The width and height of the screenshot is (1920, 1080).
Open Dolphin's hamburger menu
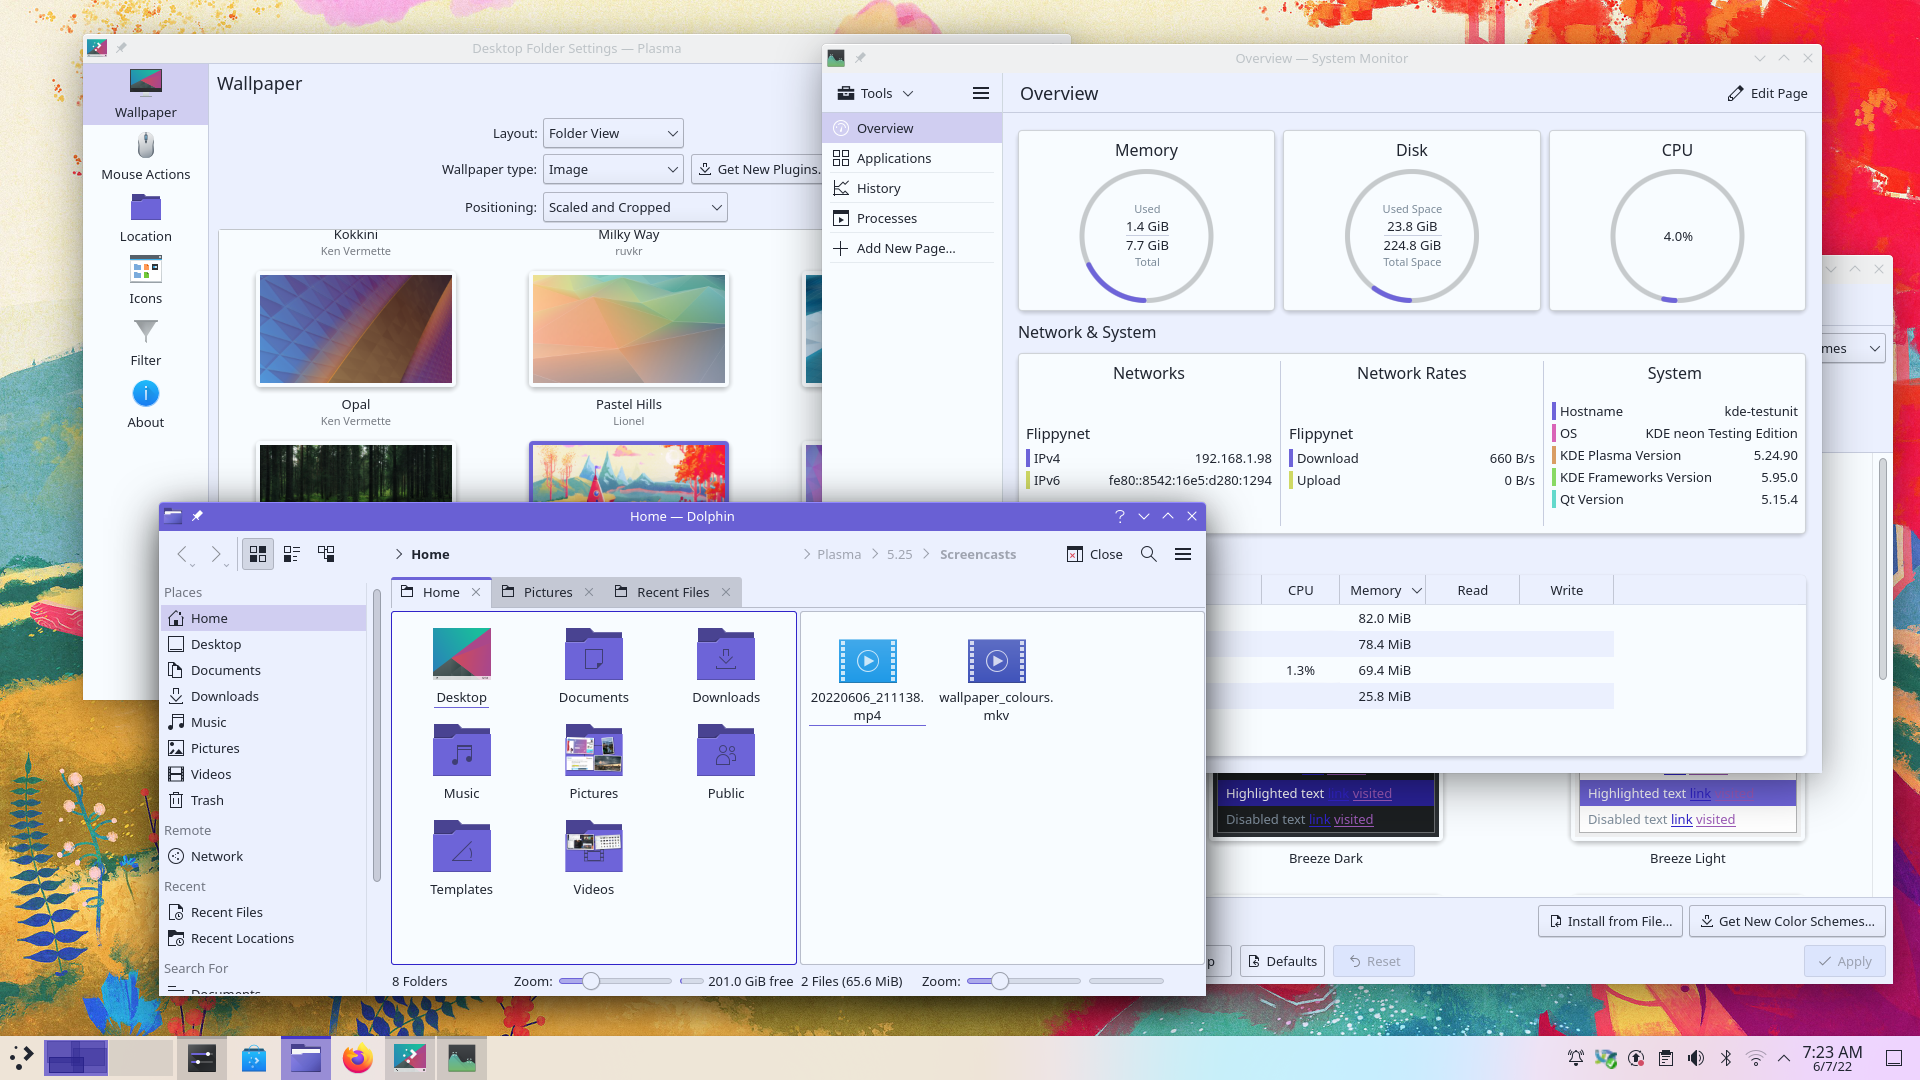pyautogui.click(x=1183, y=554)
